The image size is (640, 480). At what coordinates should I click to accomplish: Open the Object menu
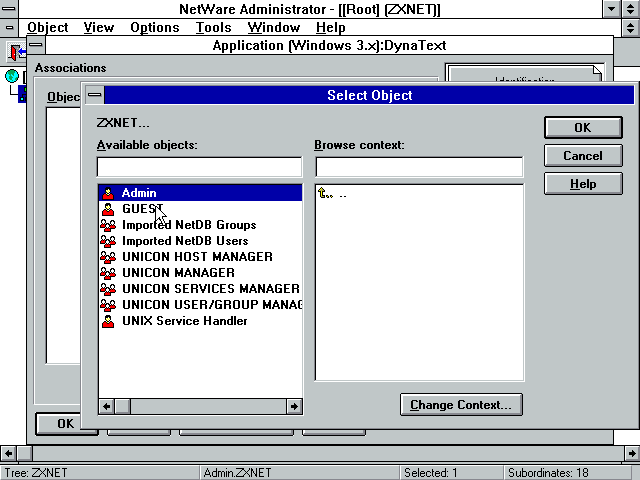click(x=48, y=27)
